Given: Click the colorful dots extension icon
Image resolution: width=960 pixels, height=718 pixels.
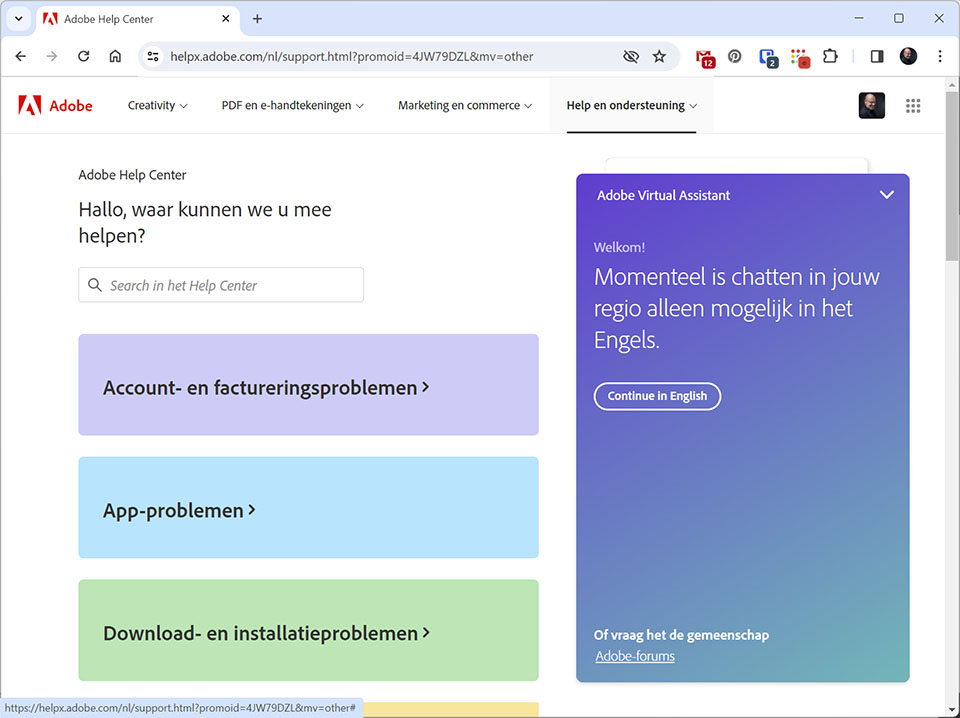Looking at the screenshot, I should pos(800,58).
